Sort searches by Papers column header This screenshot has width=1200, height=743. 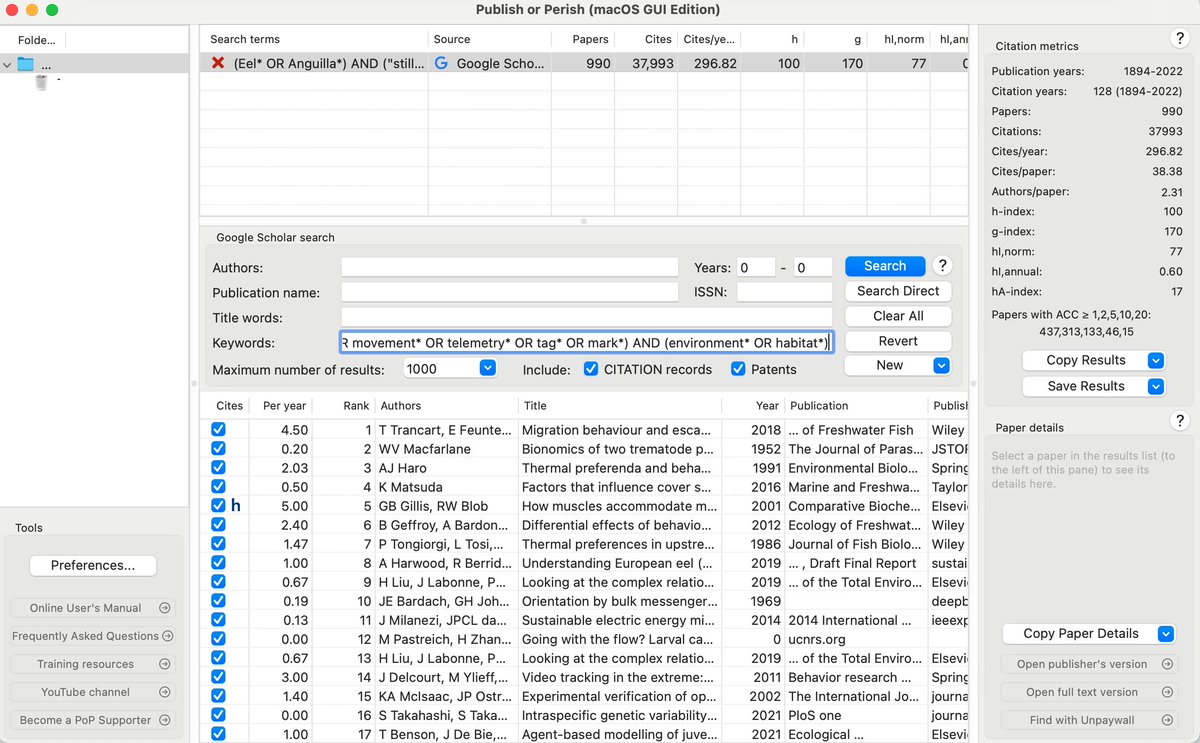[x=590, y=39]
